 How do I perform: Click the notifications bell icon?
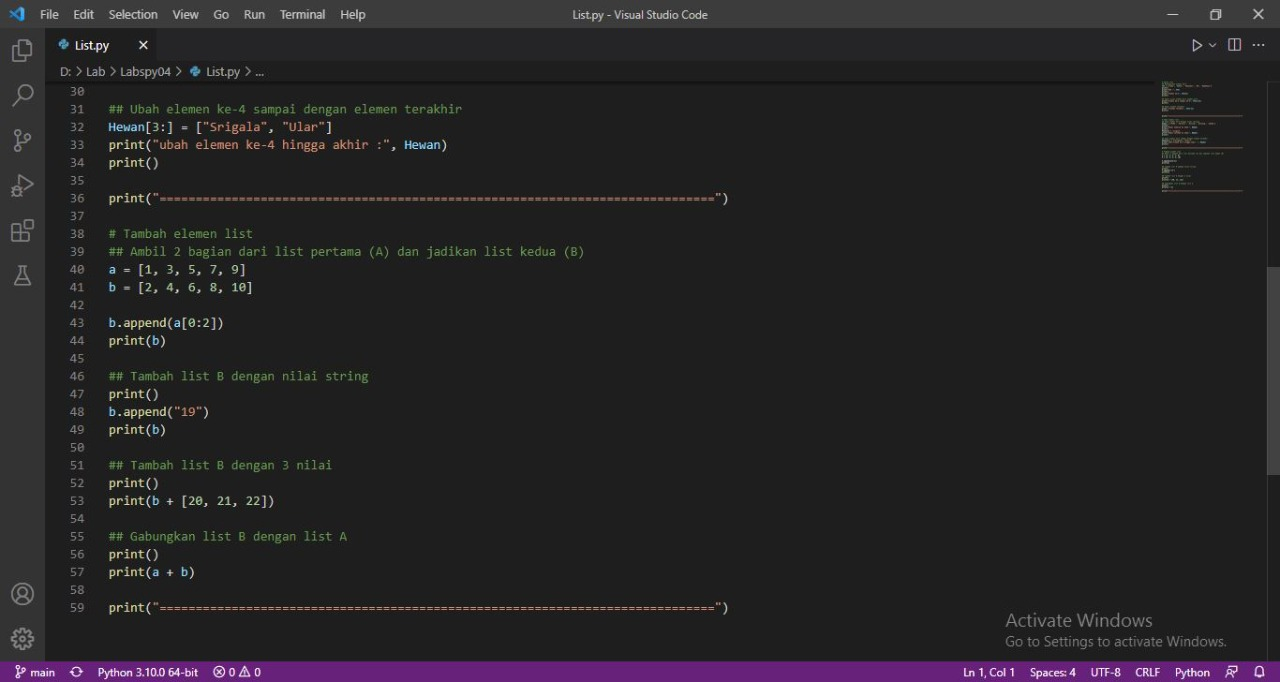[1259, 671]
